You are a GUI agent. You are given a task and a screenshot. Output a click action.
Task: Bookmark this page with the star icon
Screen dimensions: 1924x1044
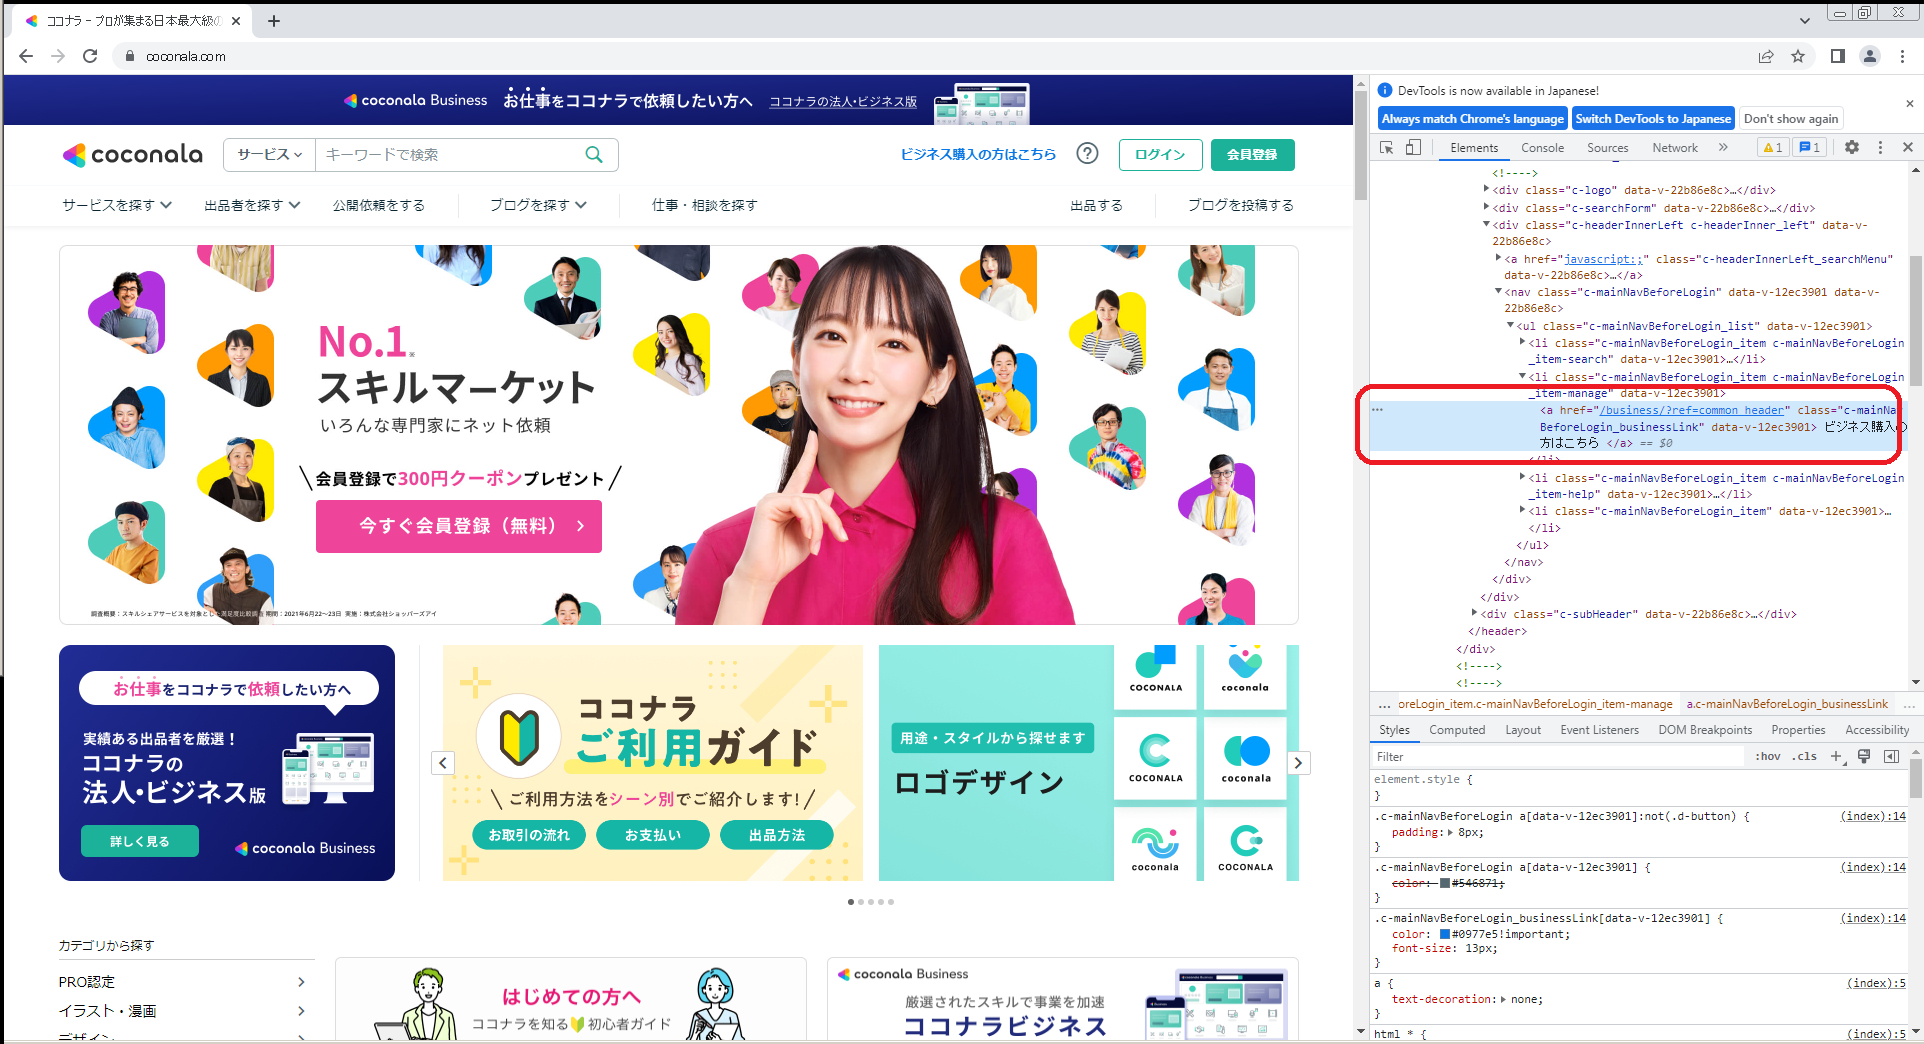click(x=1798, y=56)
